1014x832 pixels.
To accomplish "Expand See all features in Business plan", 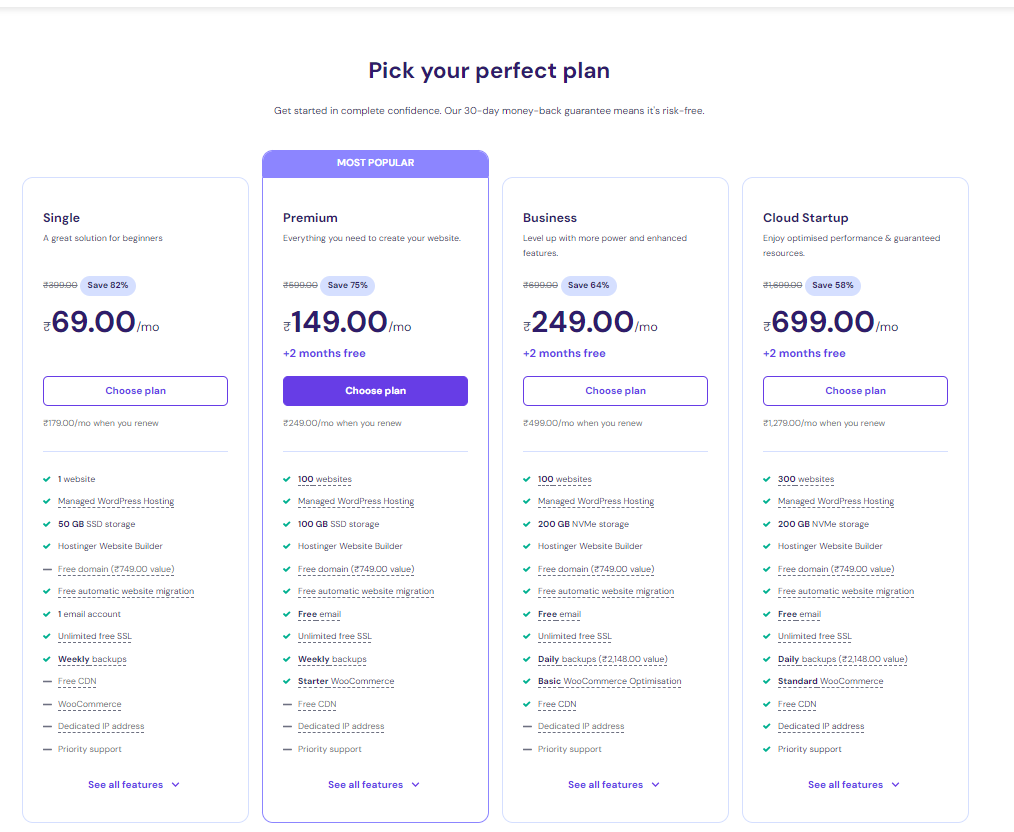I will pos(614,785).
